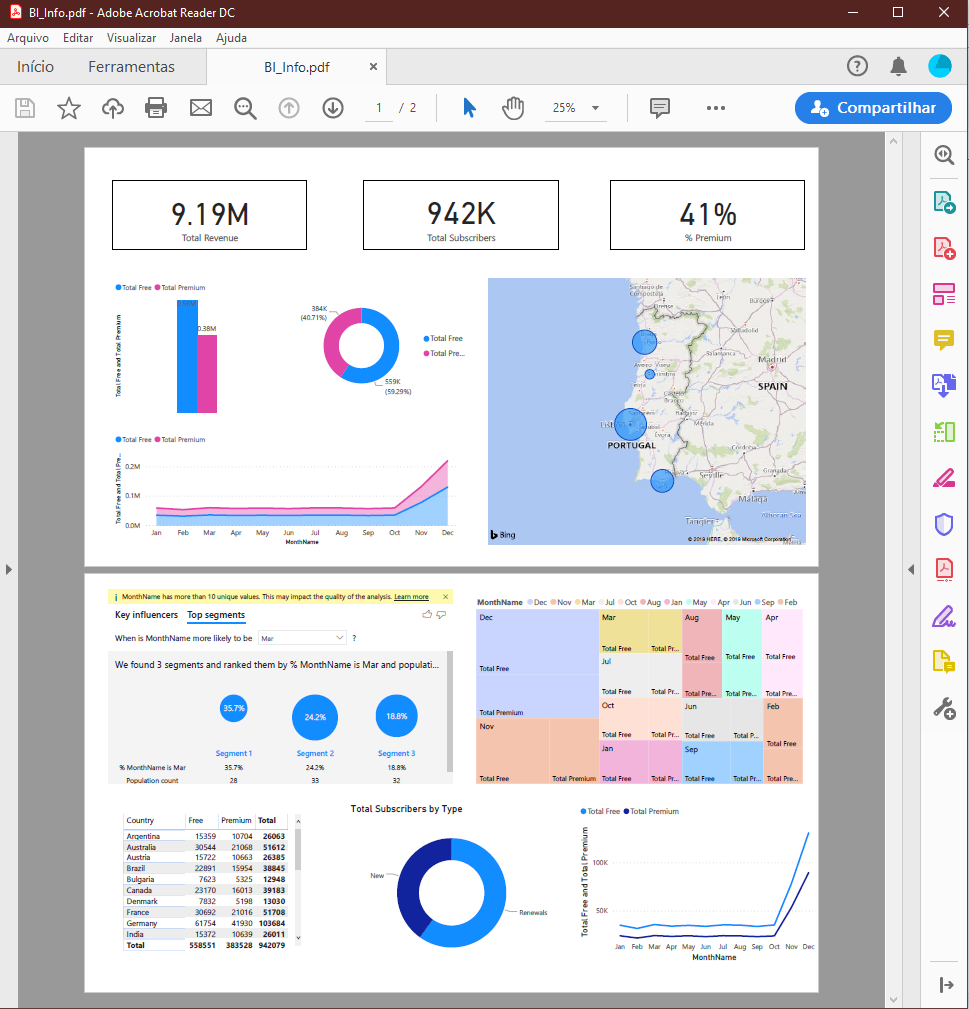Go to next page arrow
The image size is (969, 1009).
coord(333,108)
